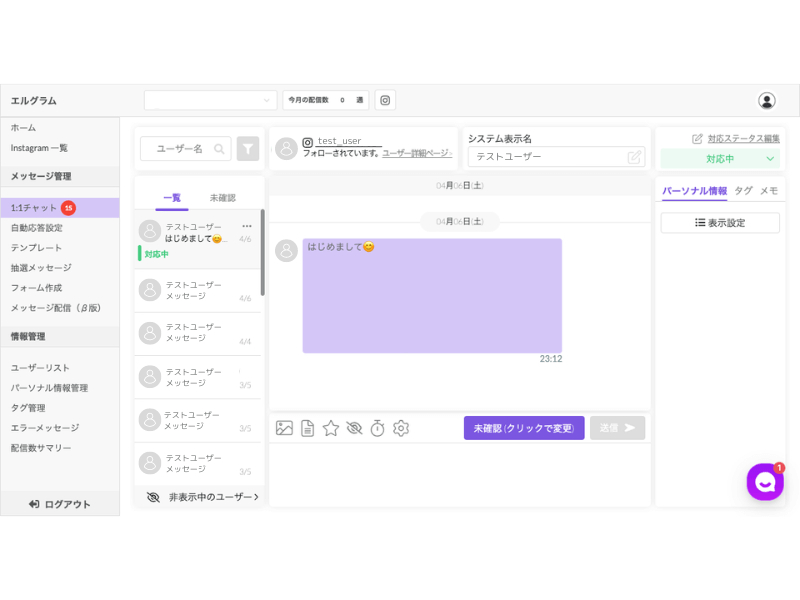Expand the account selector dropdown
Image resolution: width=800 pixels, height=600 pixels.
210,100
